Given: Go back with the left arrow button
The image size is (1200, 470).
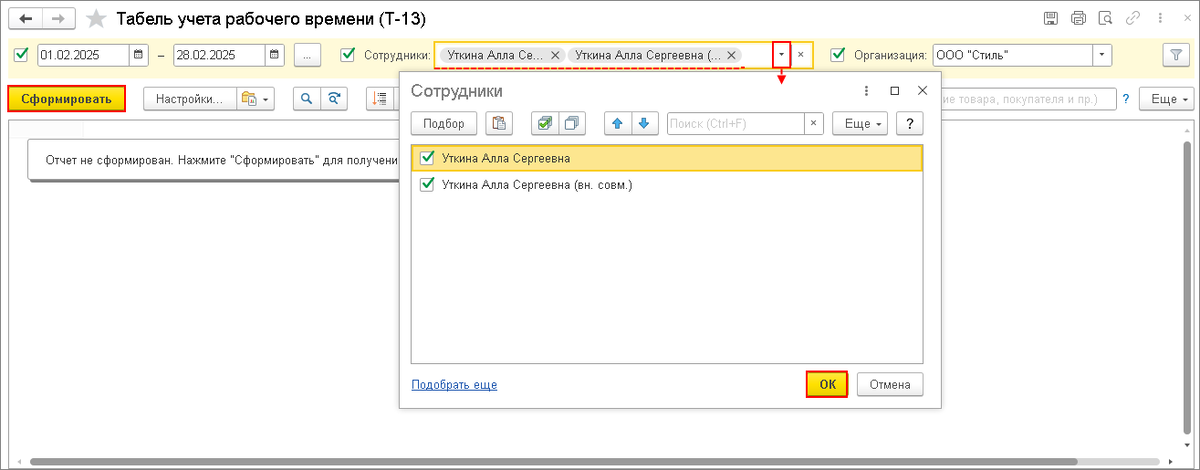Looking at the screenshot, I should tap(26, 19).
